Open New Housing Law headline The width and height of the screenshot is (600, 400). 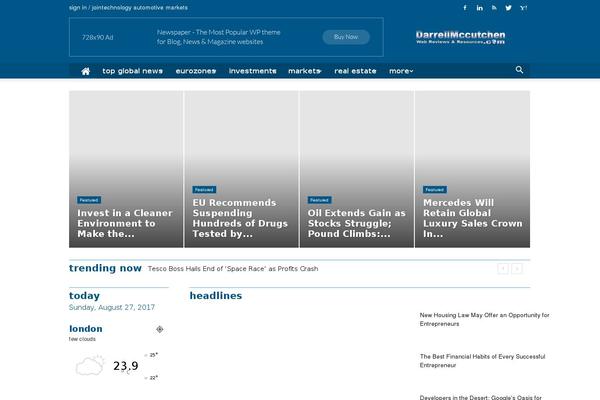[x=484, y=319]
